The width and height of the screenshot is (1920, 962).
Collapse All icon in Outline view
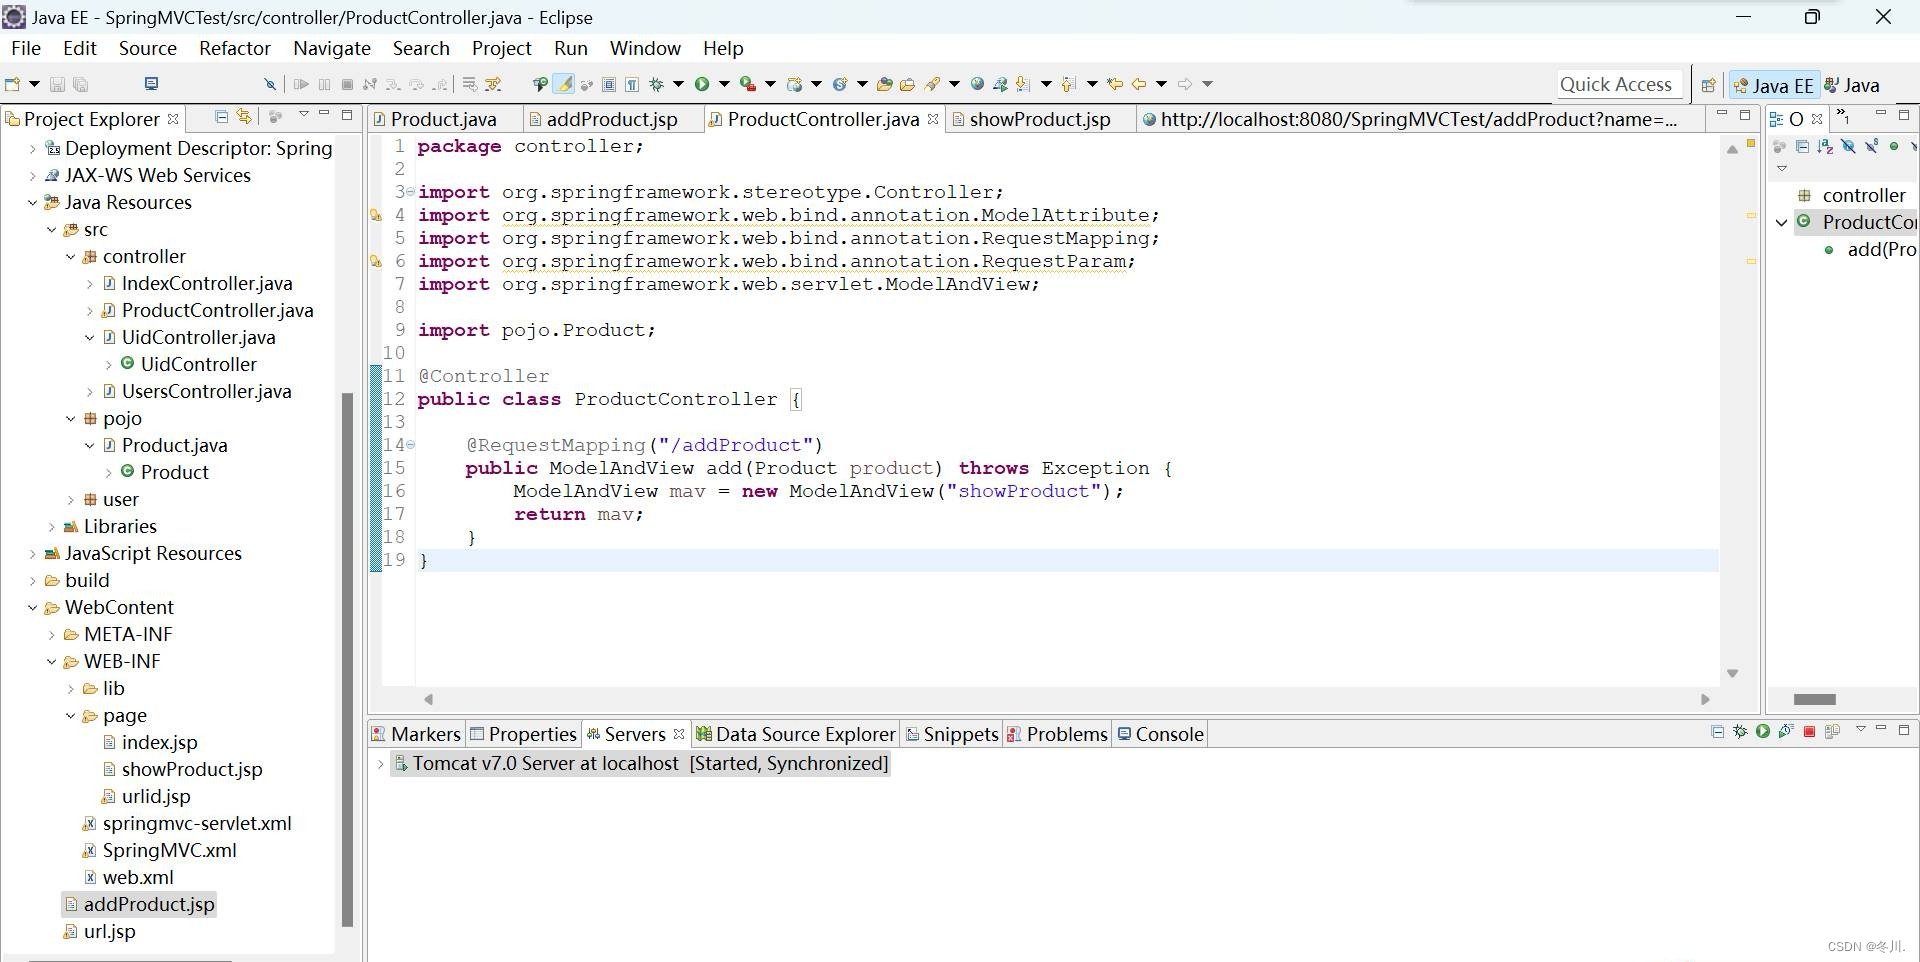(x=1802, y=146)
